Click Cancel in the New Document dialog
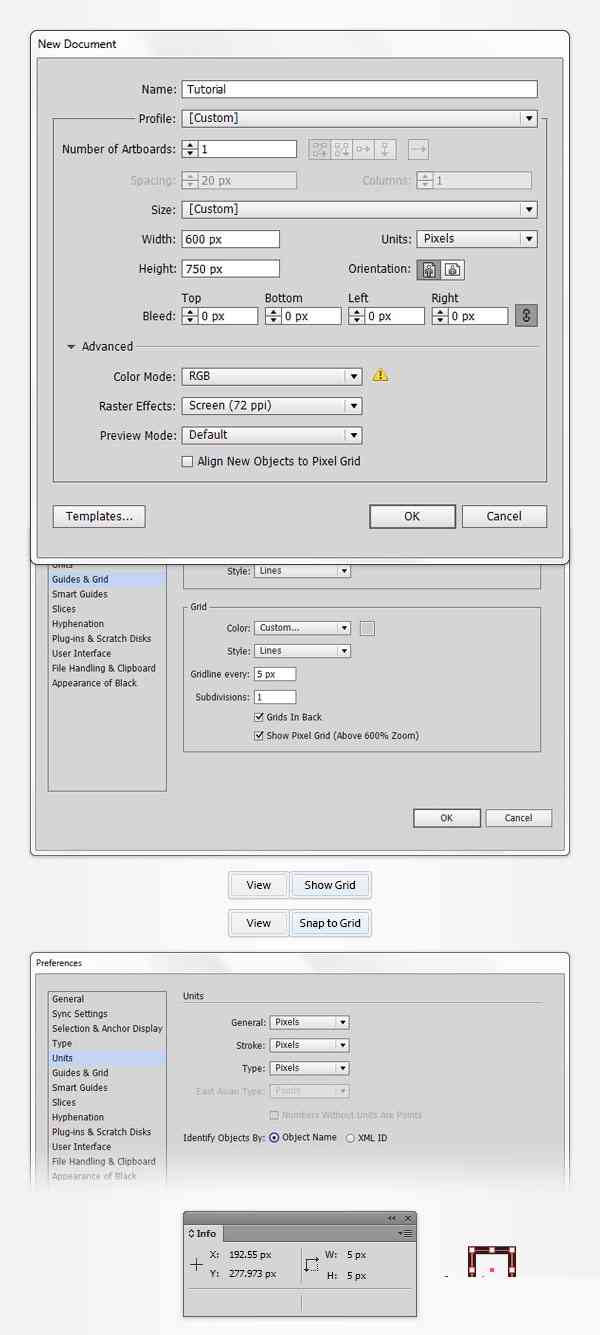This screenshot has width=600, height=1335. [x=504, y=516]
